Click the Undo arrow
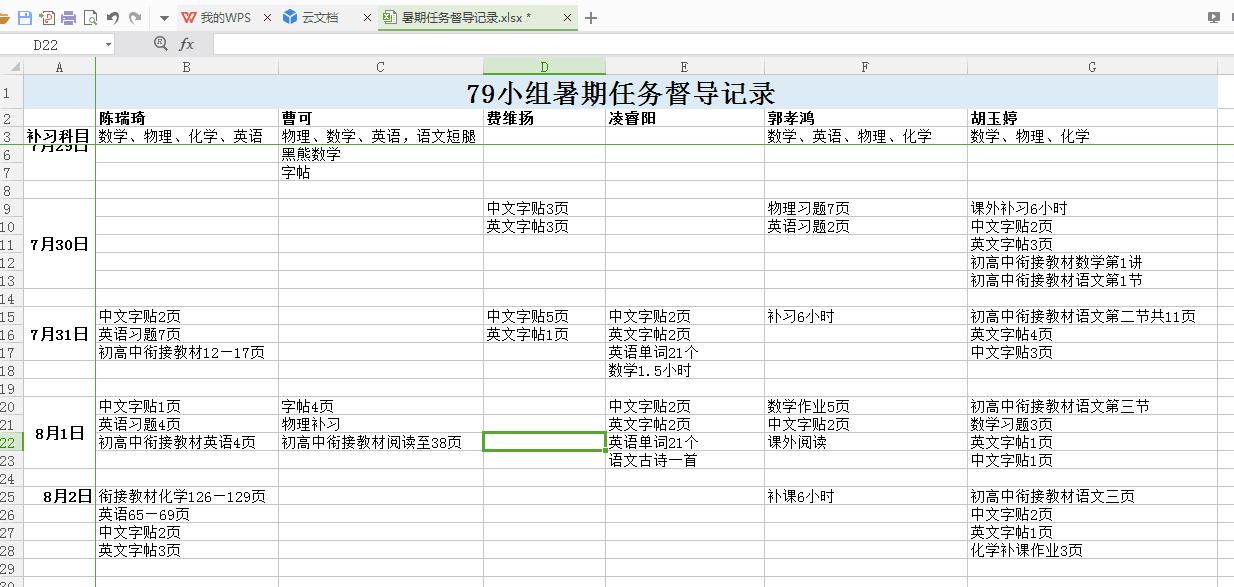The width and height of the screenshot is (1234, 587). click(x=112, y=18)
